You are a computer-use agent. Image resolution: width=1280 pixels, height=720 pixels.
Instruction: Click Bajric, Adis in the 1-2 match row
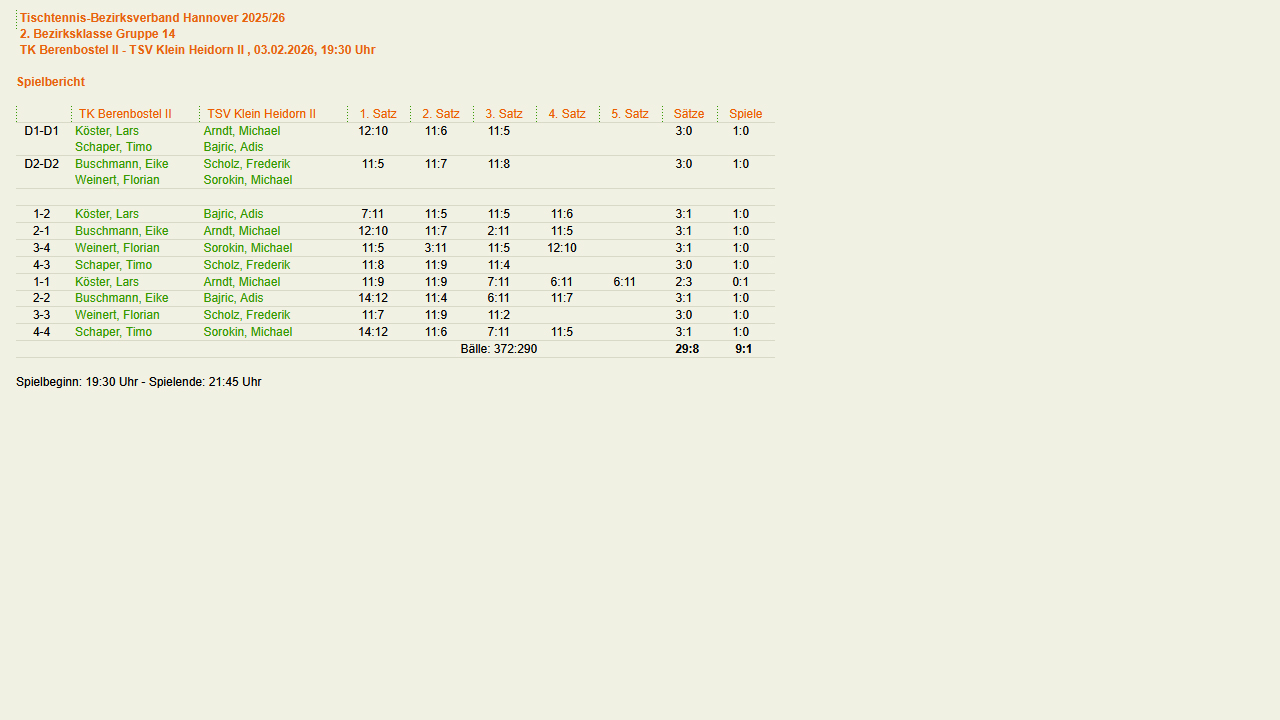tap(233, 214)
